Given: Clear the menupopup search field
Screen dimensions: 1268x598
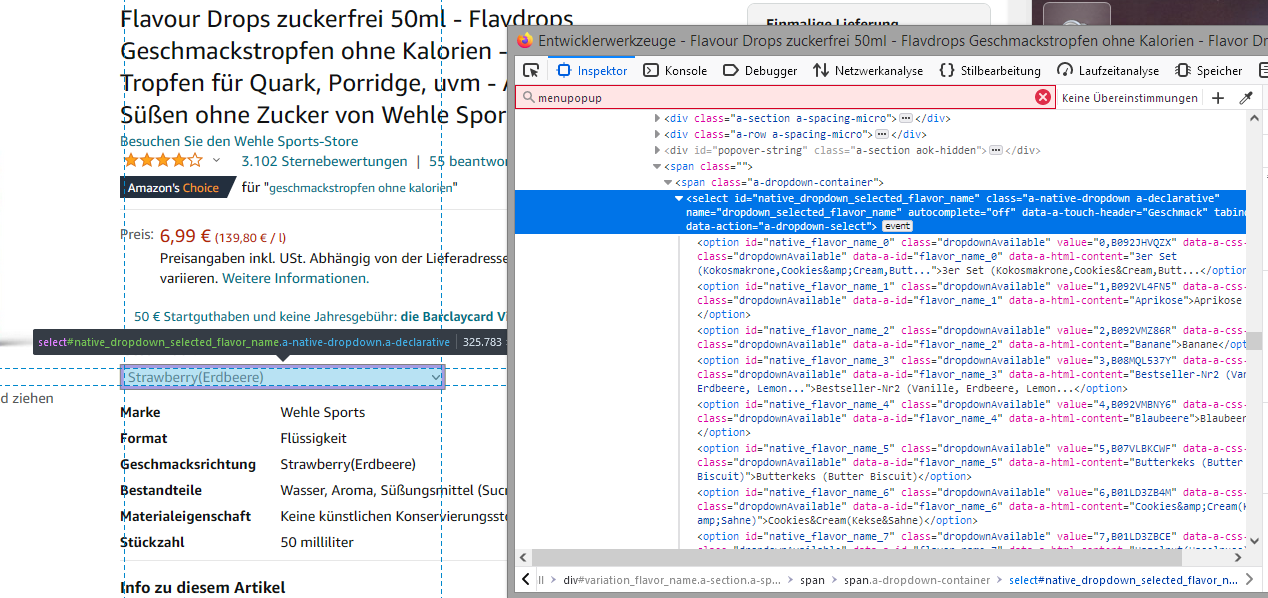Looking at the screenshot, I should click(x=1043, y=97).
